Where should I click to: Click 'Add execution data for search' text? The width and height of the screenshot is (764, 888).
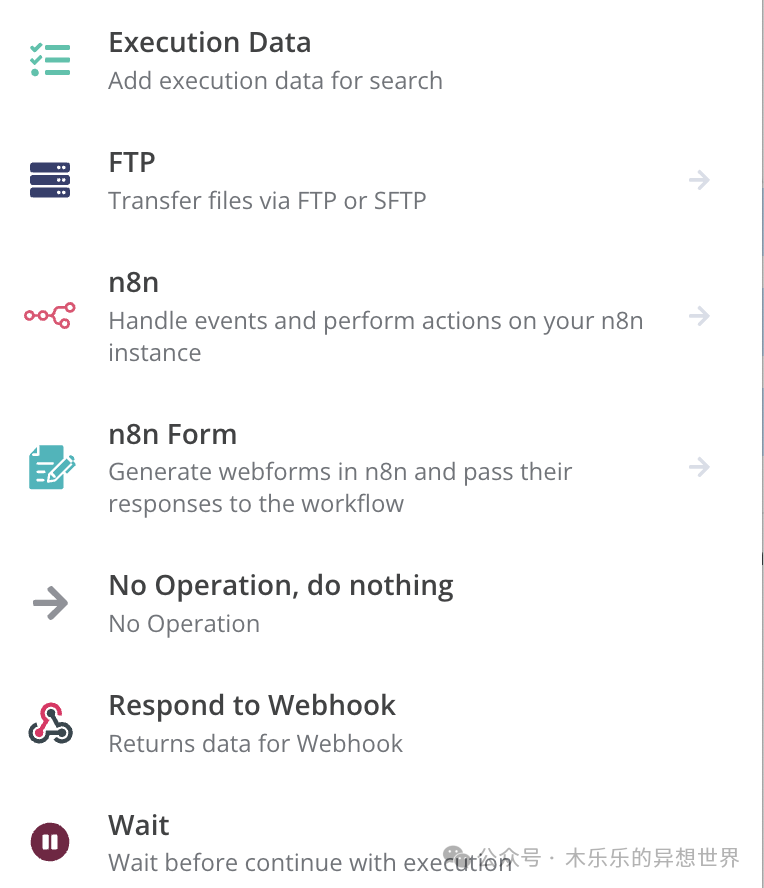tap(275, 81)
